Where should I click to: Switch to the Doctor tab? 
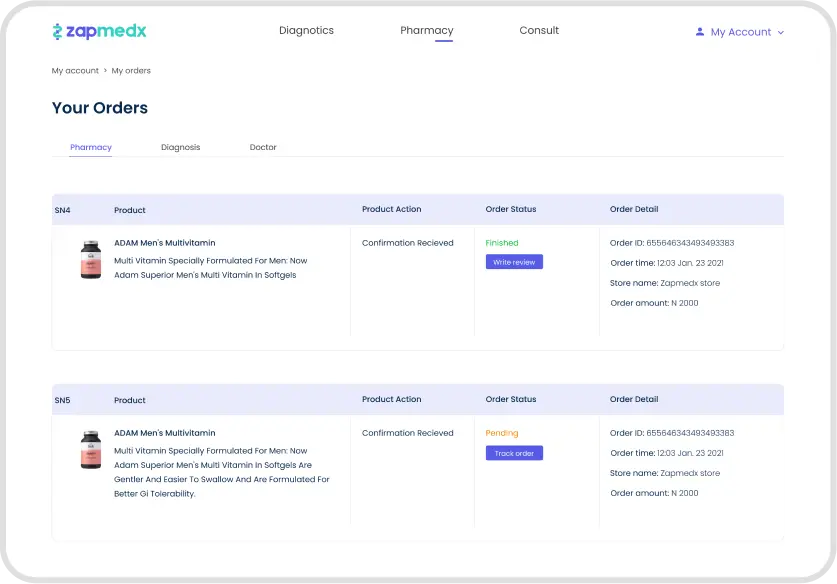263,147
